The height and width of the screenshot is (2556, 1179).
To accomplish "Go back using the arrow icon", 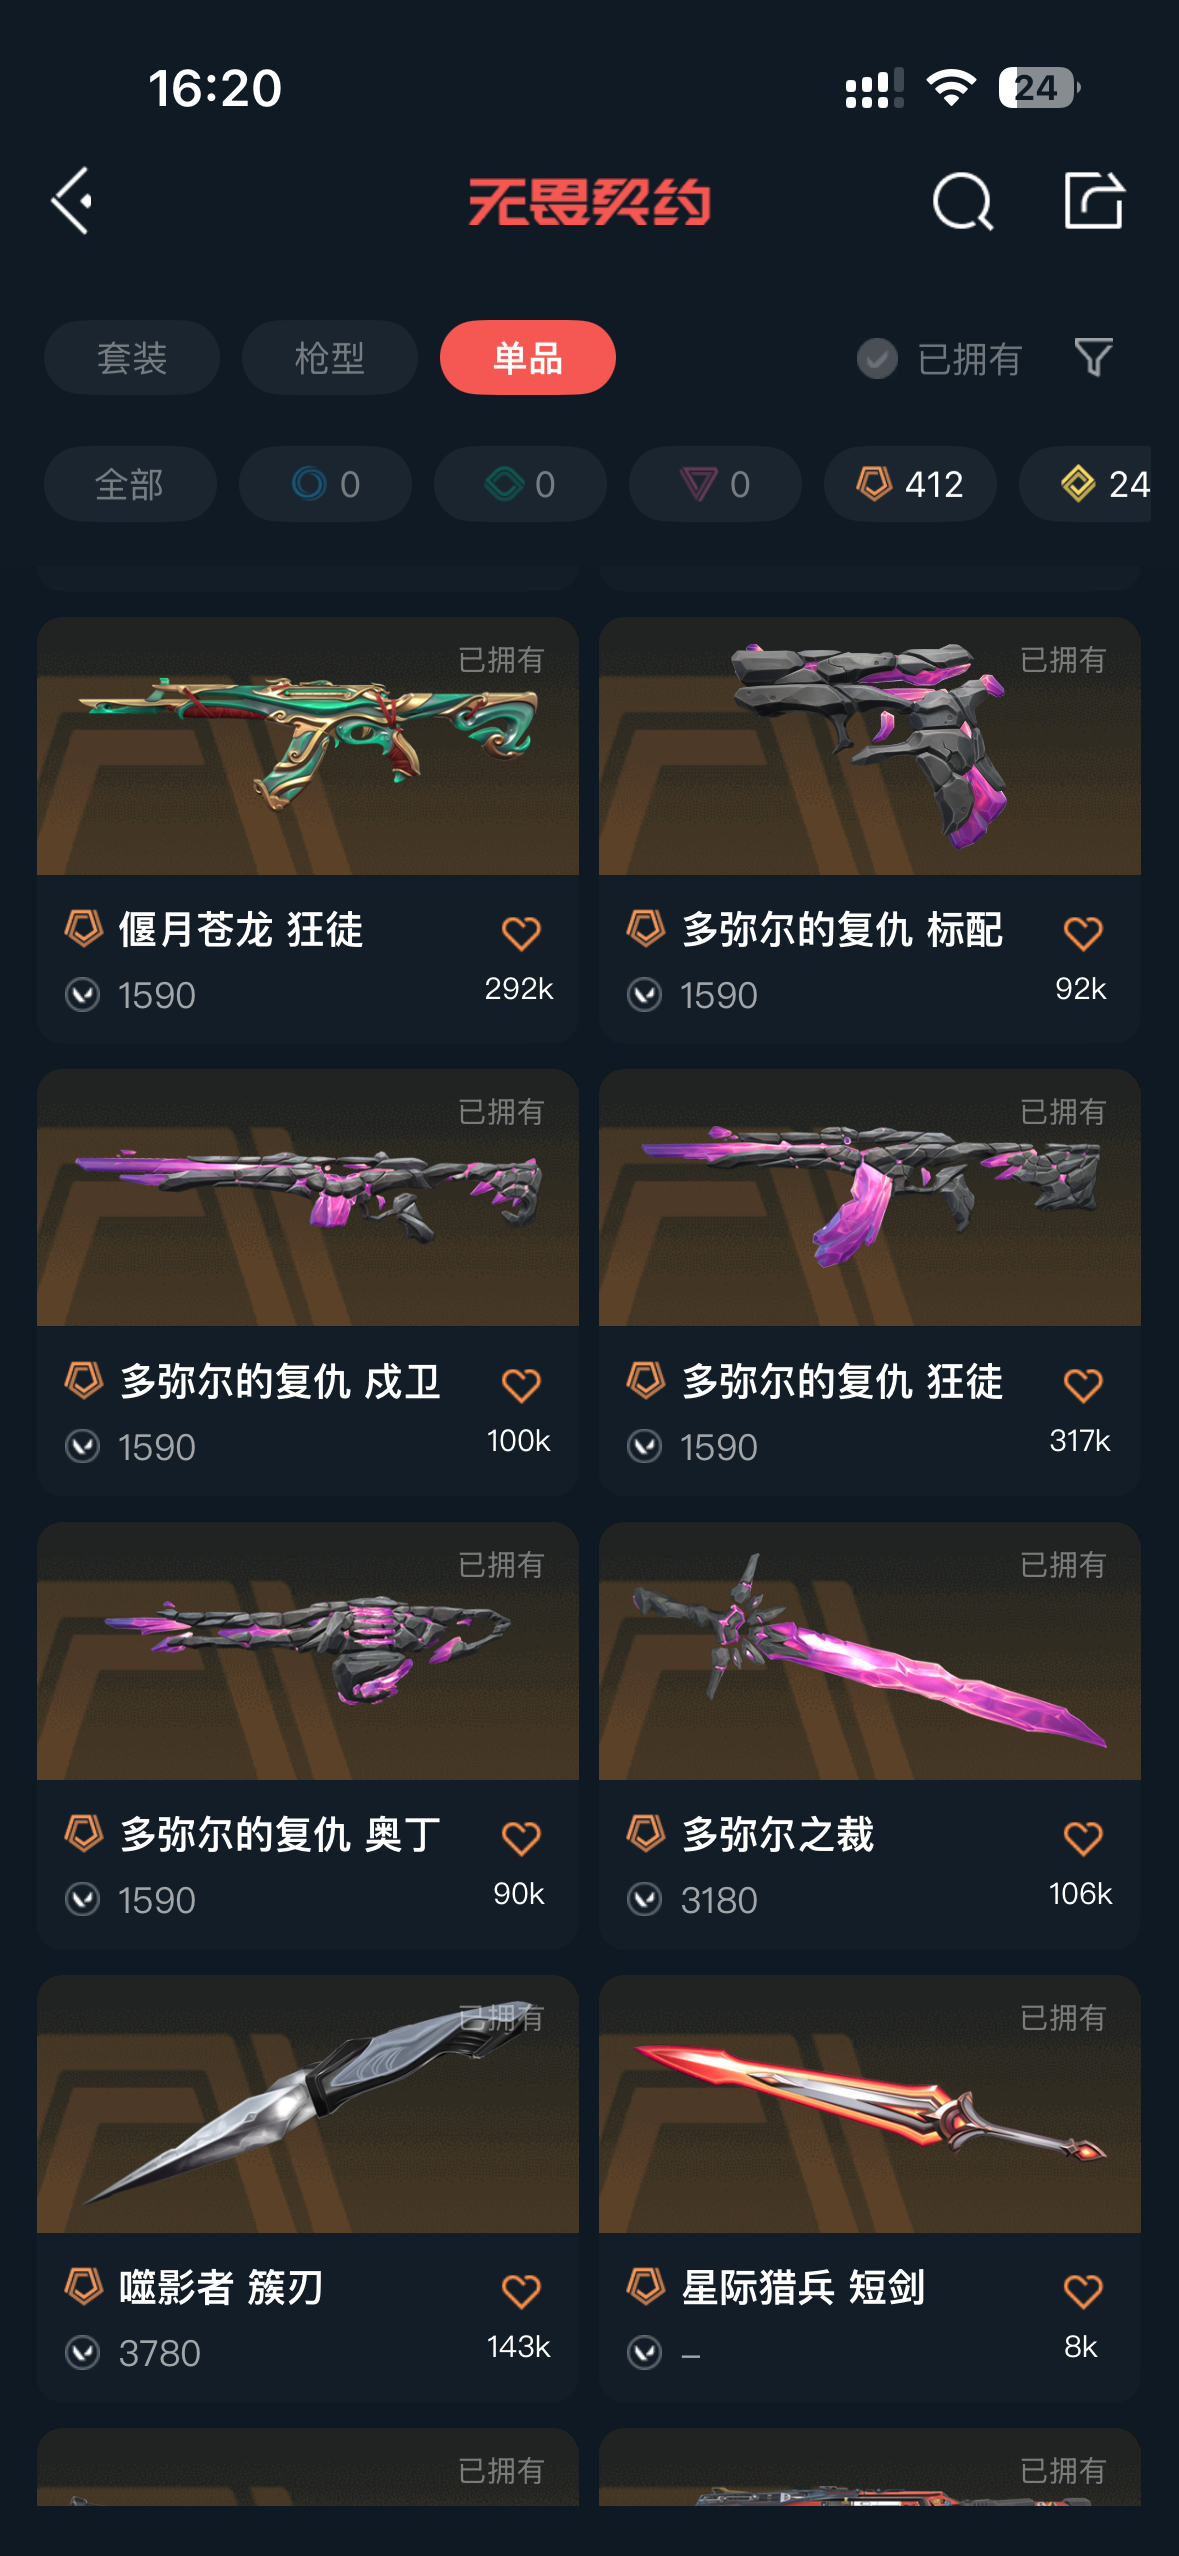I will point(72,201).
